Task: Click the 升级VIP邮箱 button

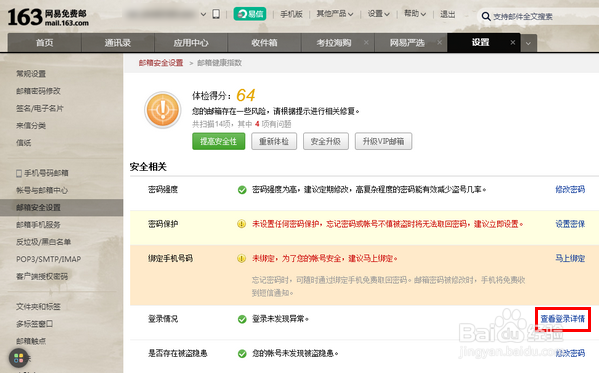Action: (383, 141)
